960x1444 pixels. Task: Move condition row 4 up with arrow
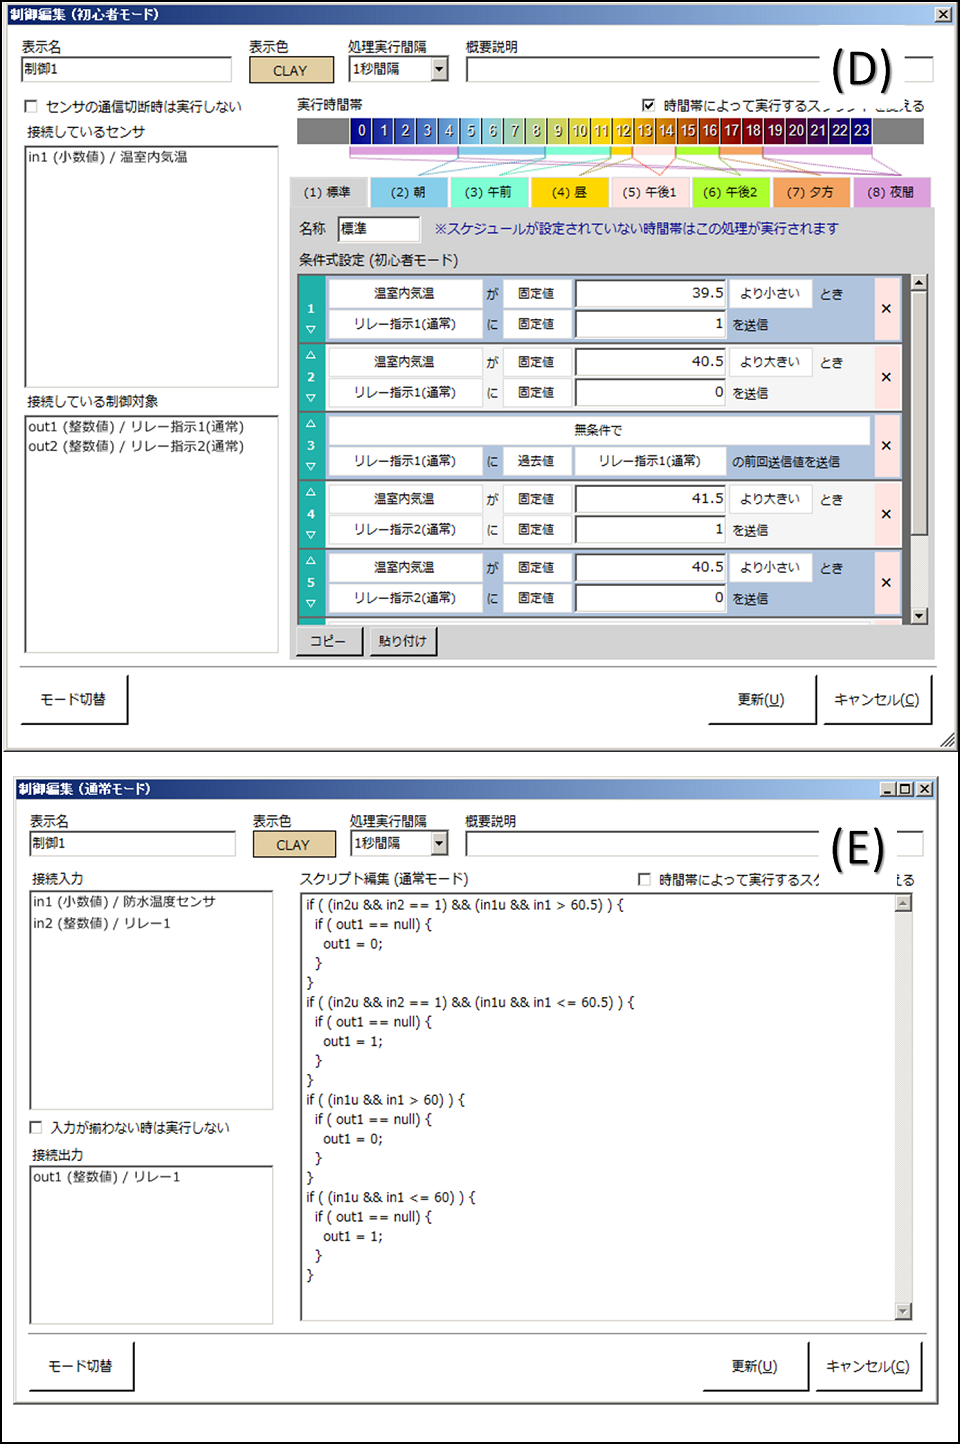click(311, 492)
